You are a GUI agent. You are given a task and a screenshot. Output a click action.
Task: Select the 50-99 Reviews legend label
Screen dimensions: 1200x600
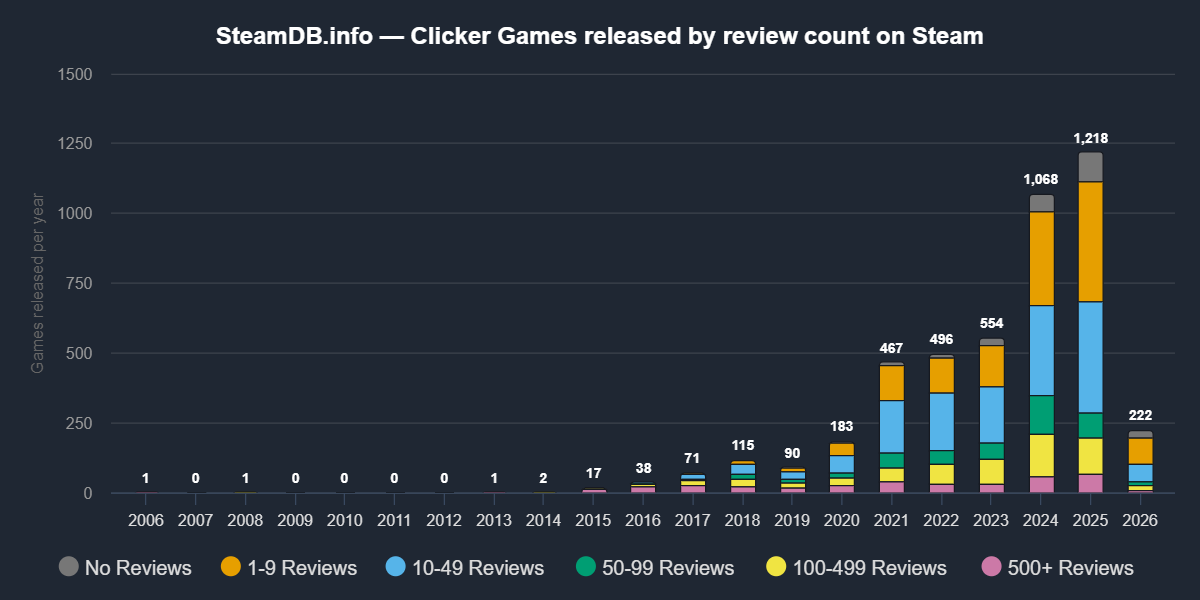tap(667, 568)
